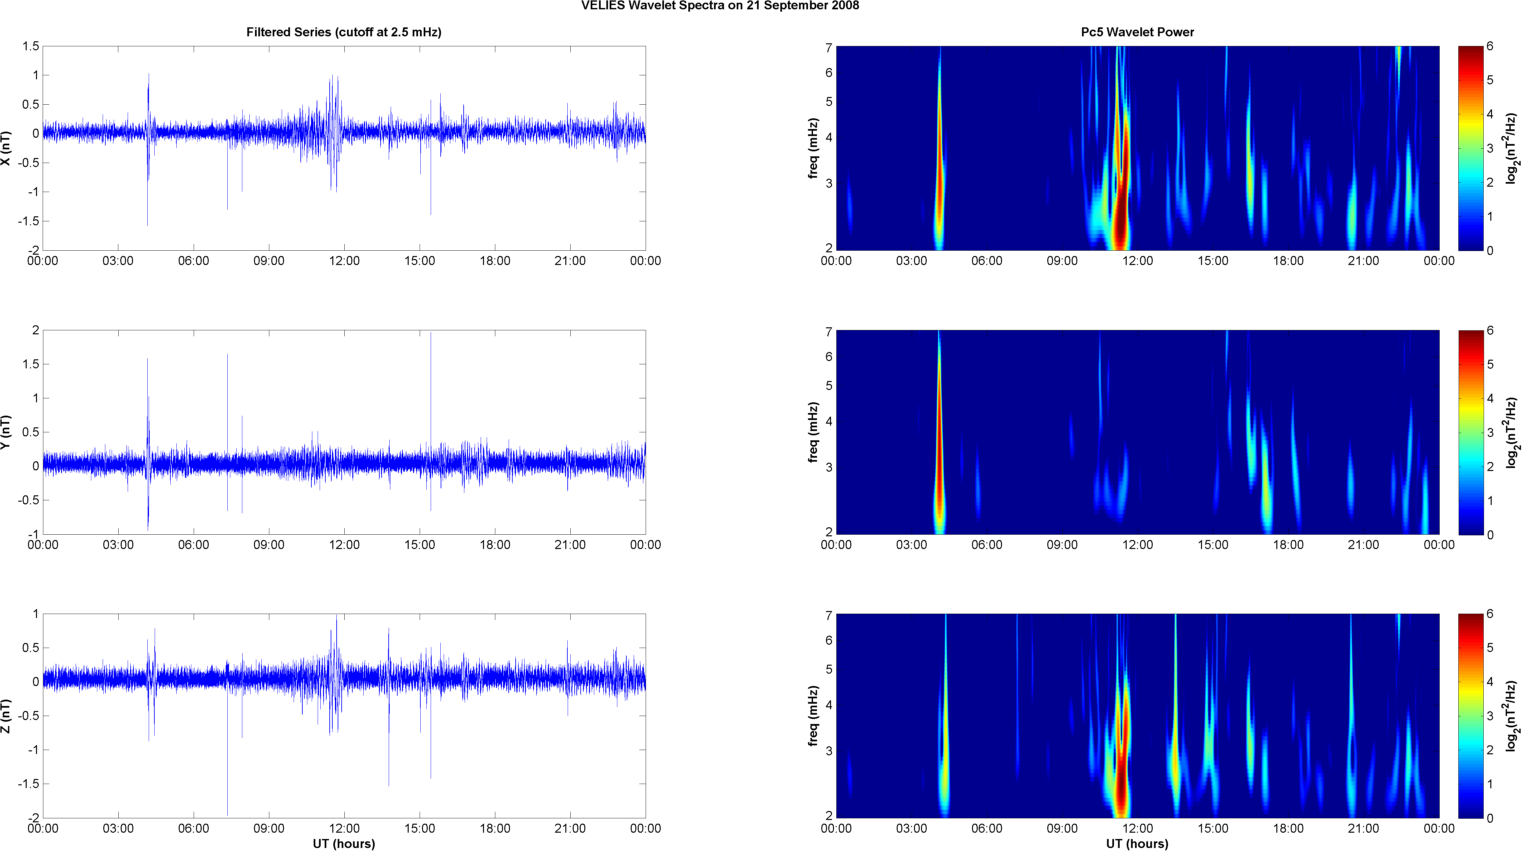Click log2(nT²/Hz) label beside middle colorbar
The image size is (1522, 851).
[x=1514, y=433]
